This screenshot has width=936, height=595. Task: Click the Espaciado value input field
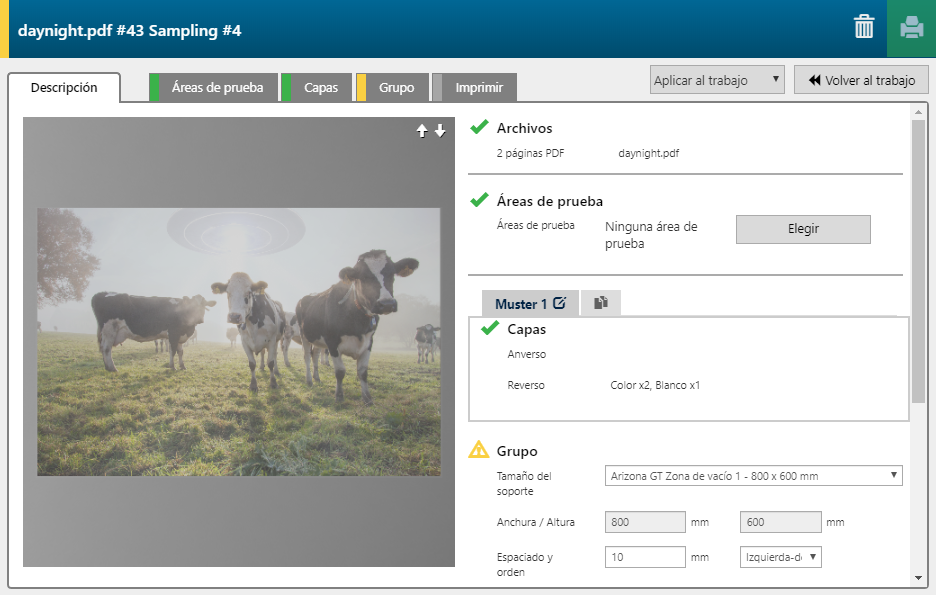(x=645, y=557)
